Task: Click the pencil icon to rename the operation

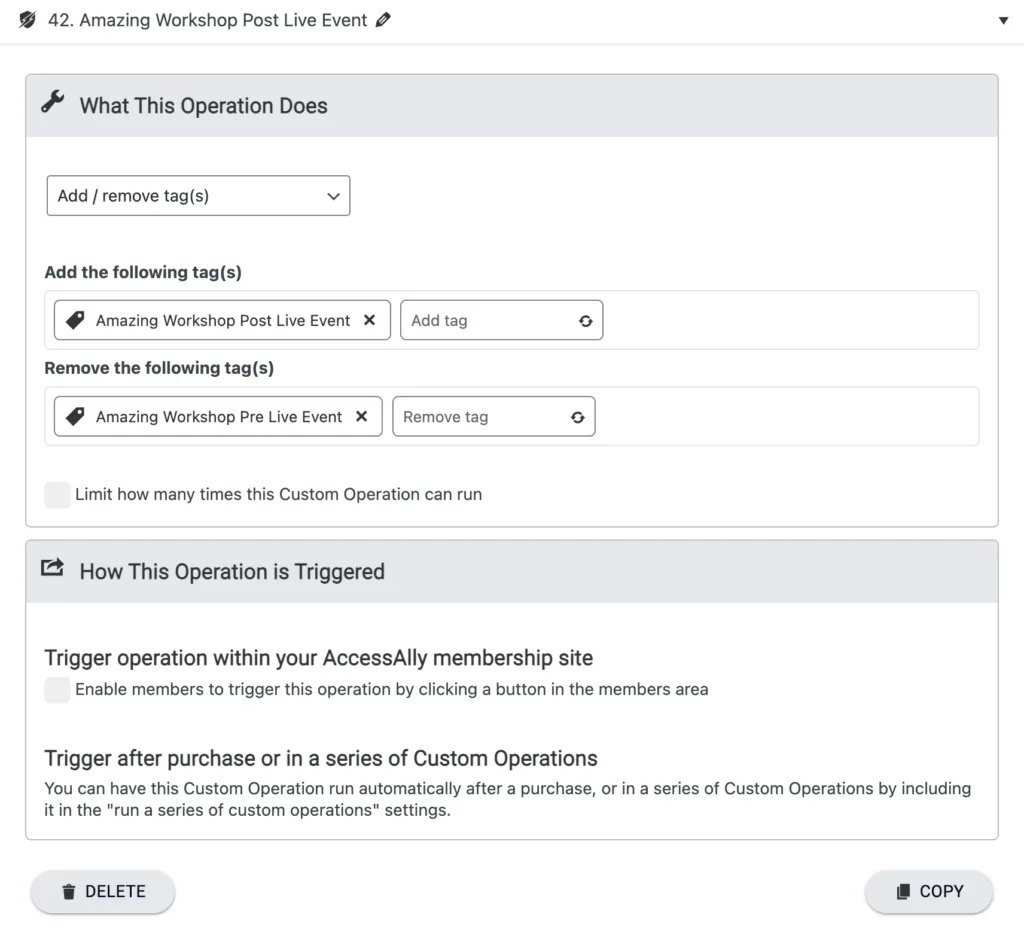Action: pyautogui.click(x=383, y=20)
